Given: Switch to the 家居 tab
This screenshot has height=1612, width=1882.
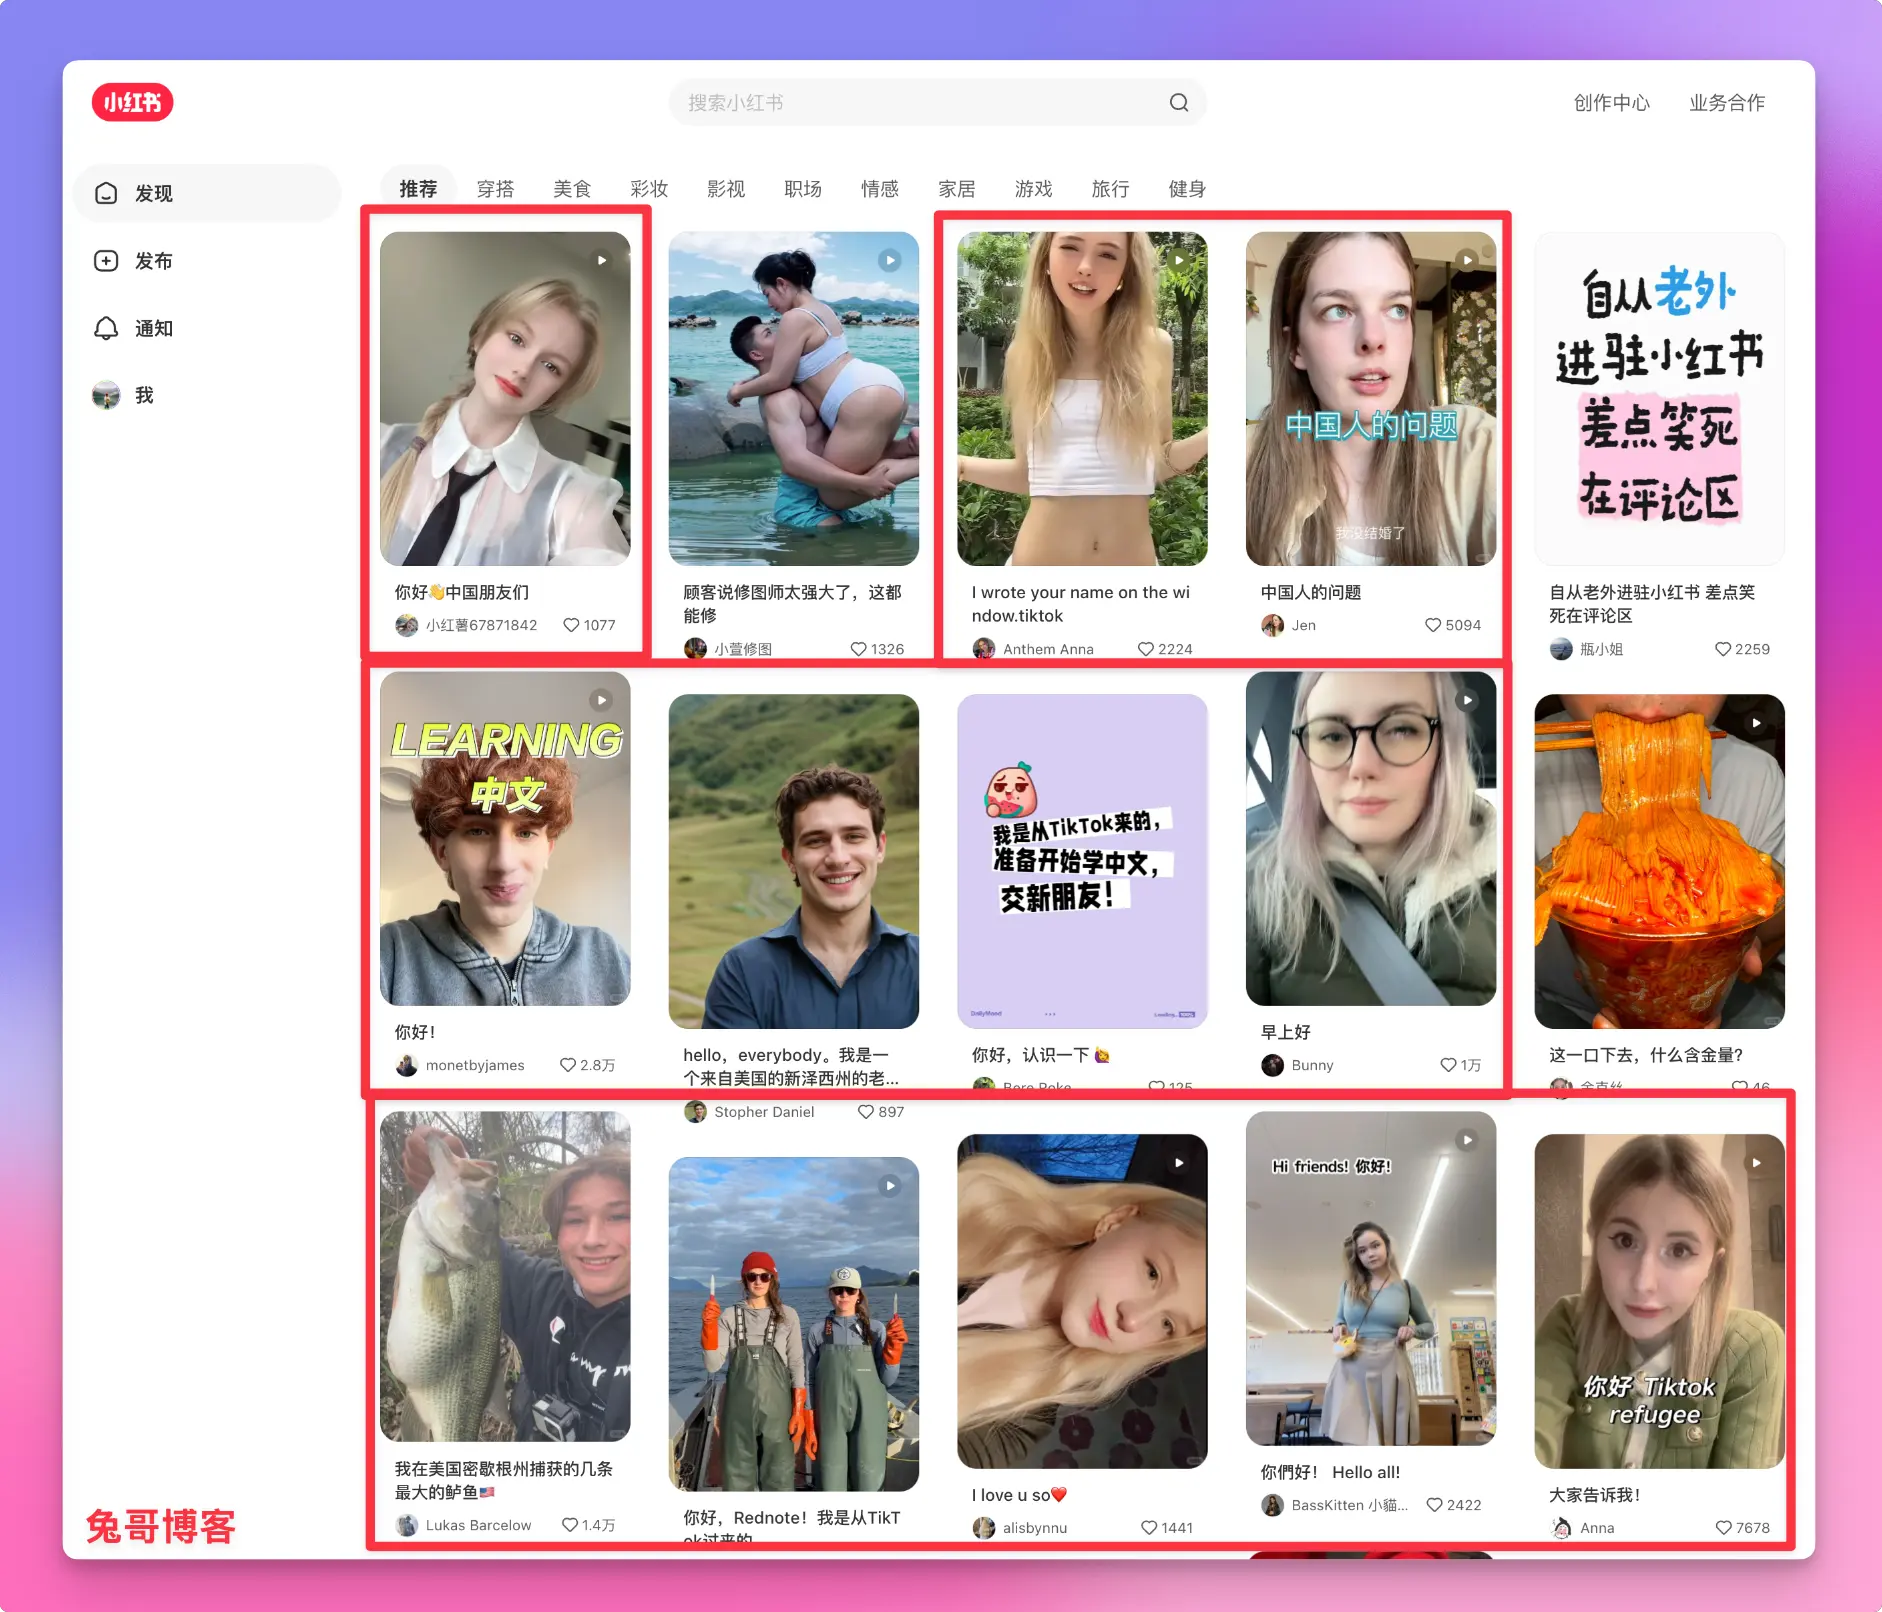Looking at the screenshot, I should click(x=957, y=189).
